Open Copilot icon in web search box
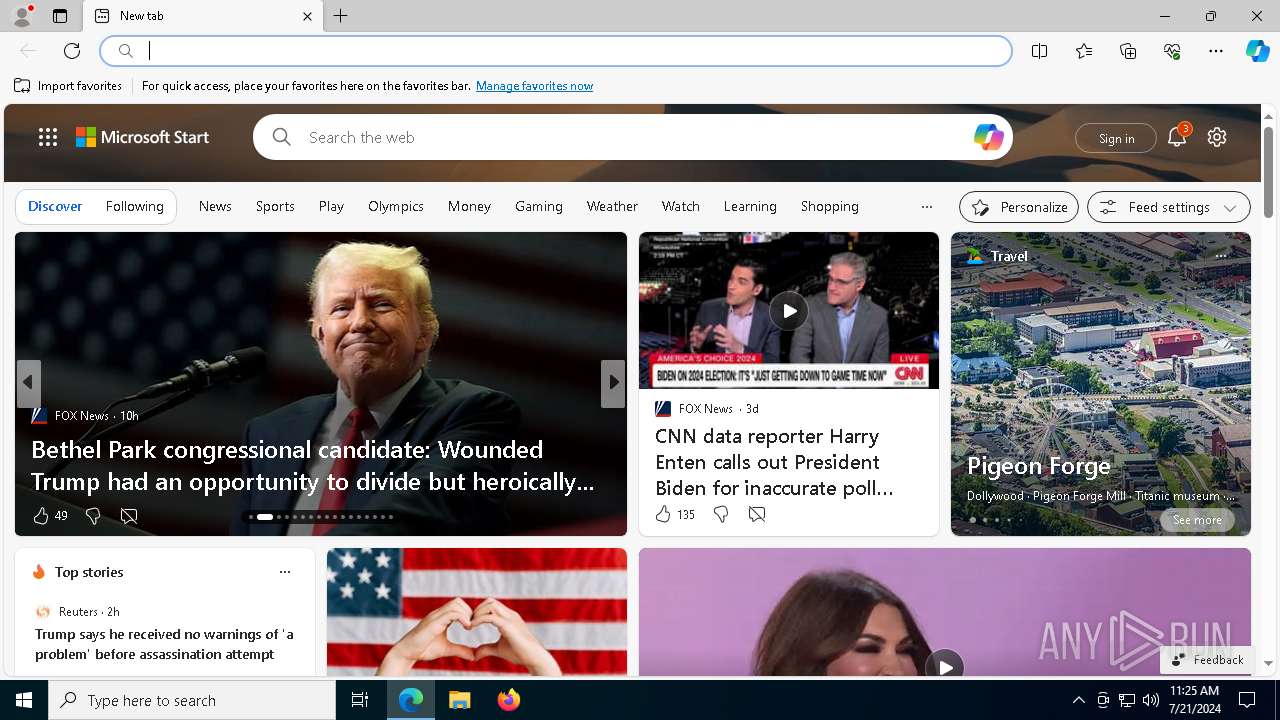This screenshot has width=1280, height=720. (988, 137)
